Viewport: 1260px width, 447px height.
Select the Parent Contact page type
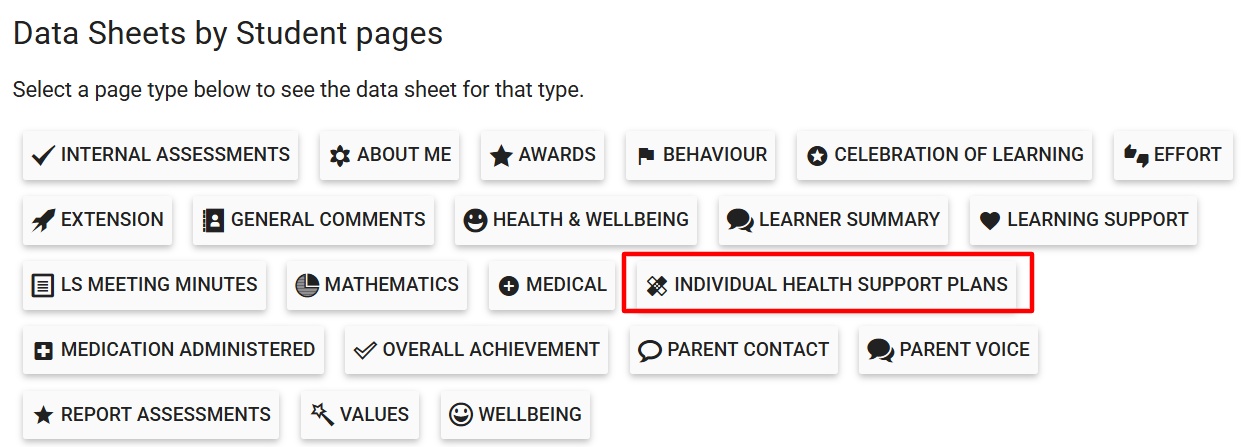click(733, 351)
